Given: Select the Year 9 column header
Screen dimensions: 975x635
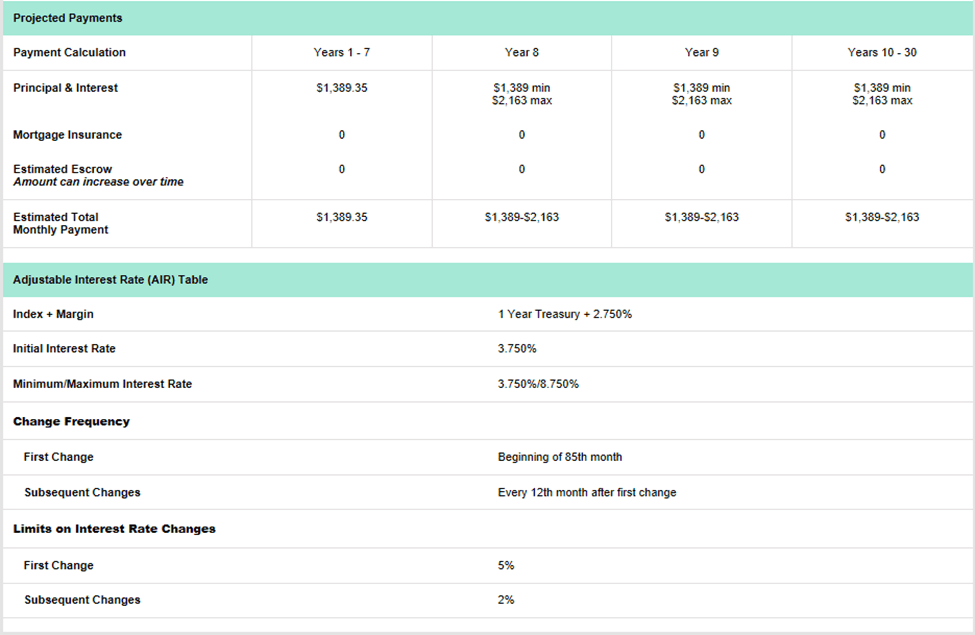Looking at the screenshot, I should point(701,52).
